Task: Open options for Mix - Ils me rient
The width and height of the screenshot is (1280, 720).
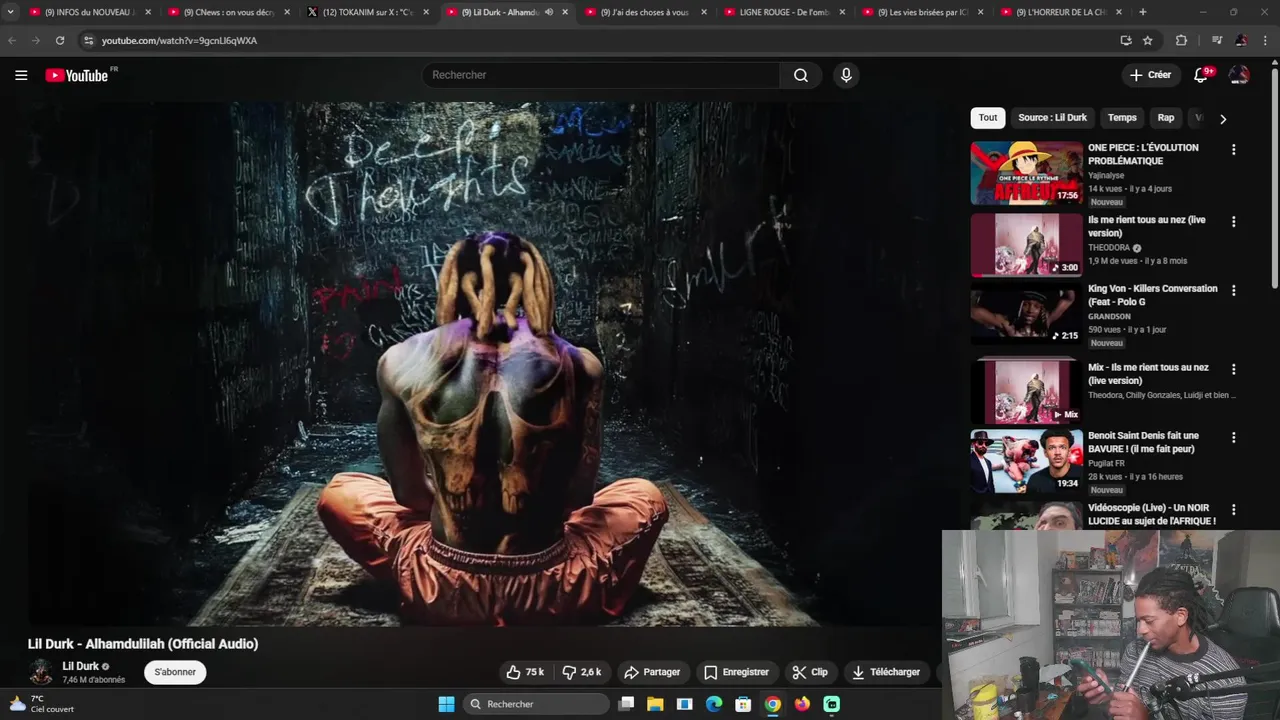Action: (x=1233, y=370)
